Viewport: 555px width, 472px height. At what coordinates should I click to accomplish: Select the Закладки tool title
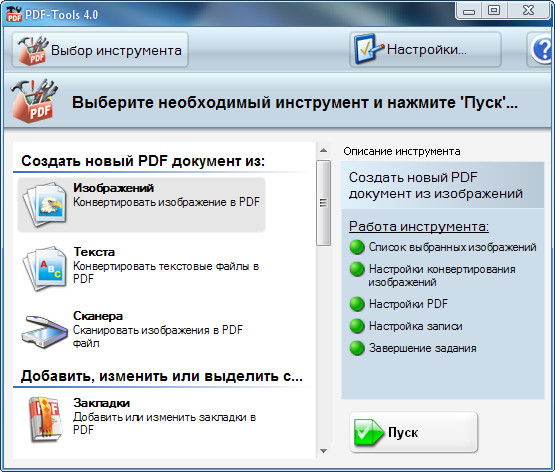[x=101, y=403]
